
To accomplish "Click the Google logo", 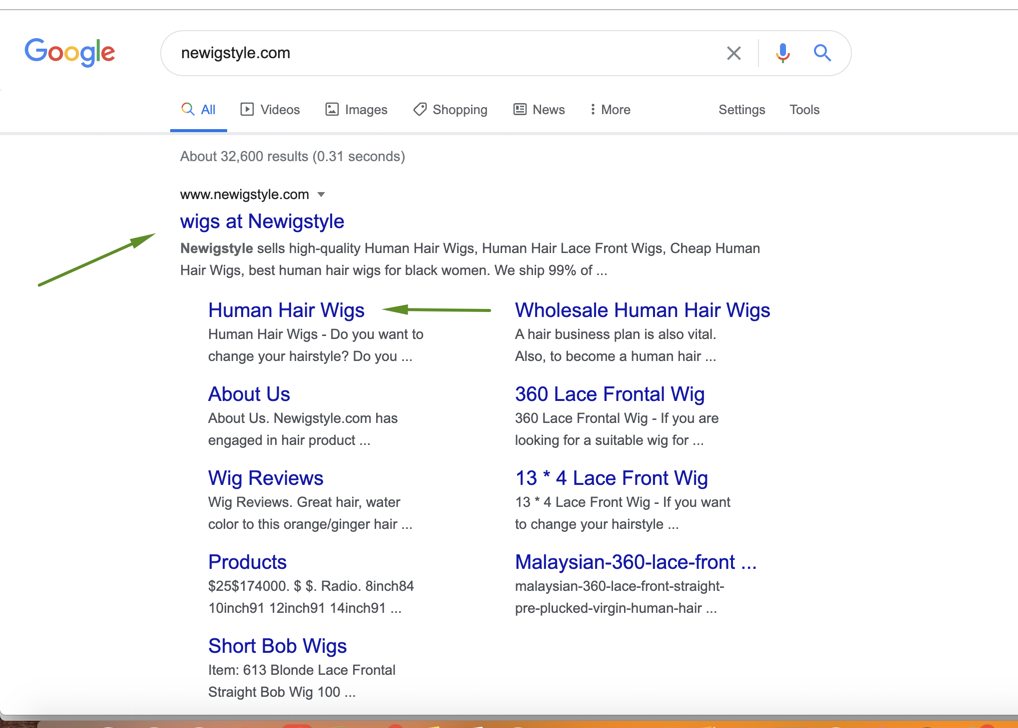I will click(x=69, y=52).
